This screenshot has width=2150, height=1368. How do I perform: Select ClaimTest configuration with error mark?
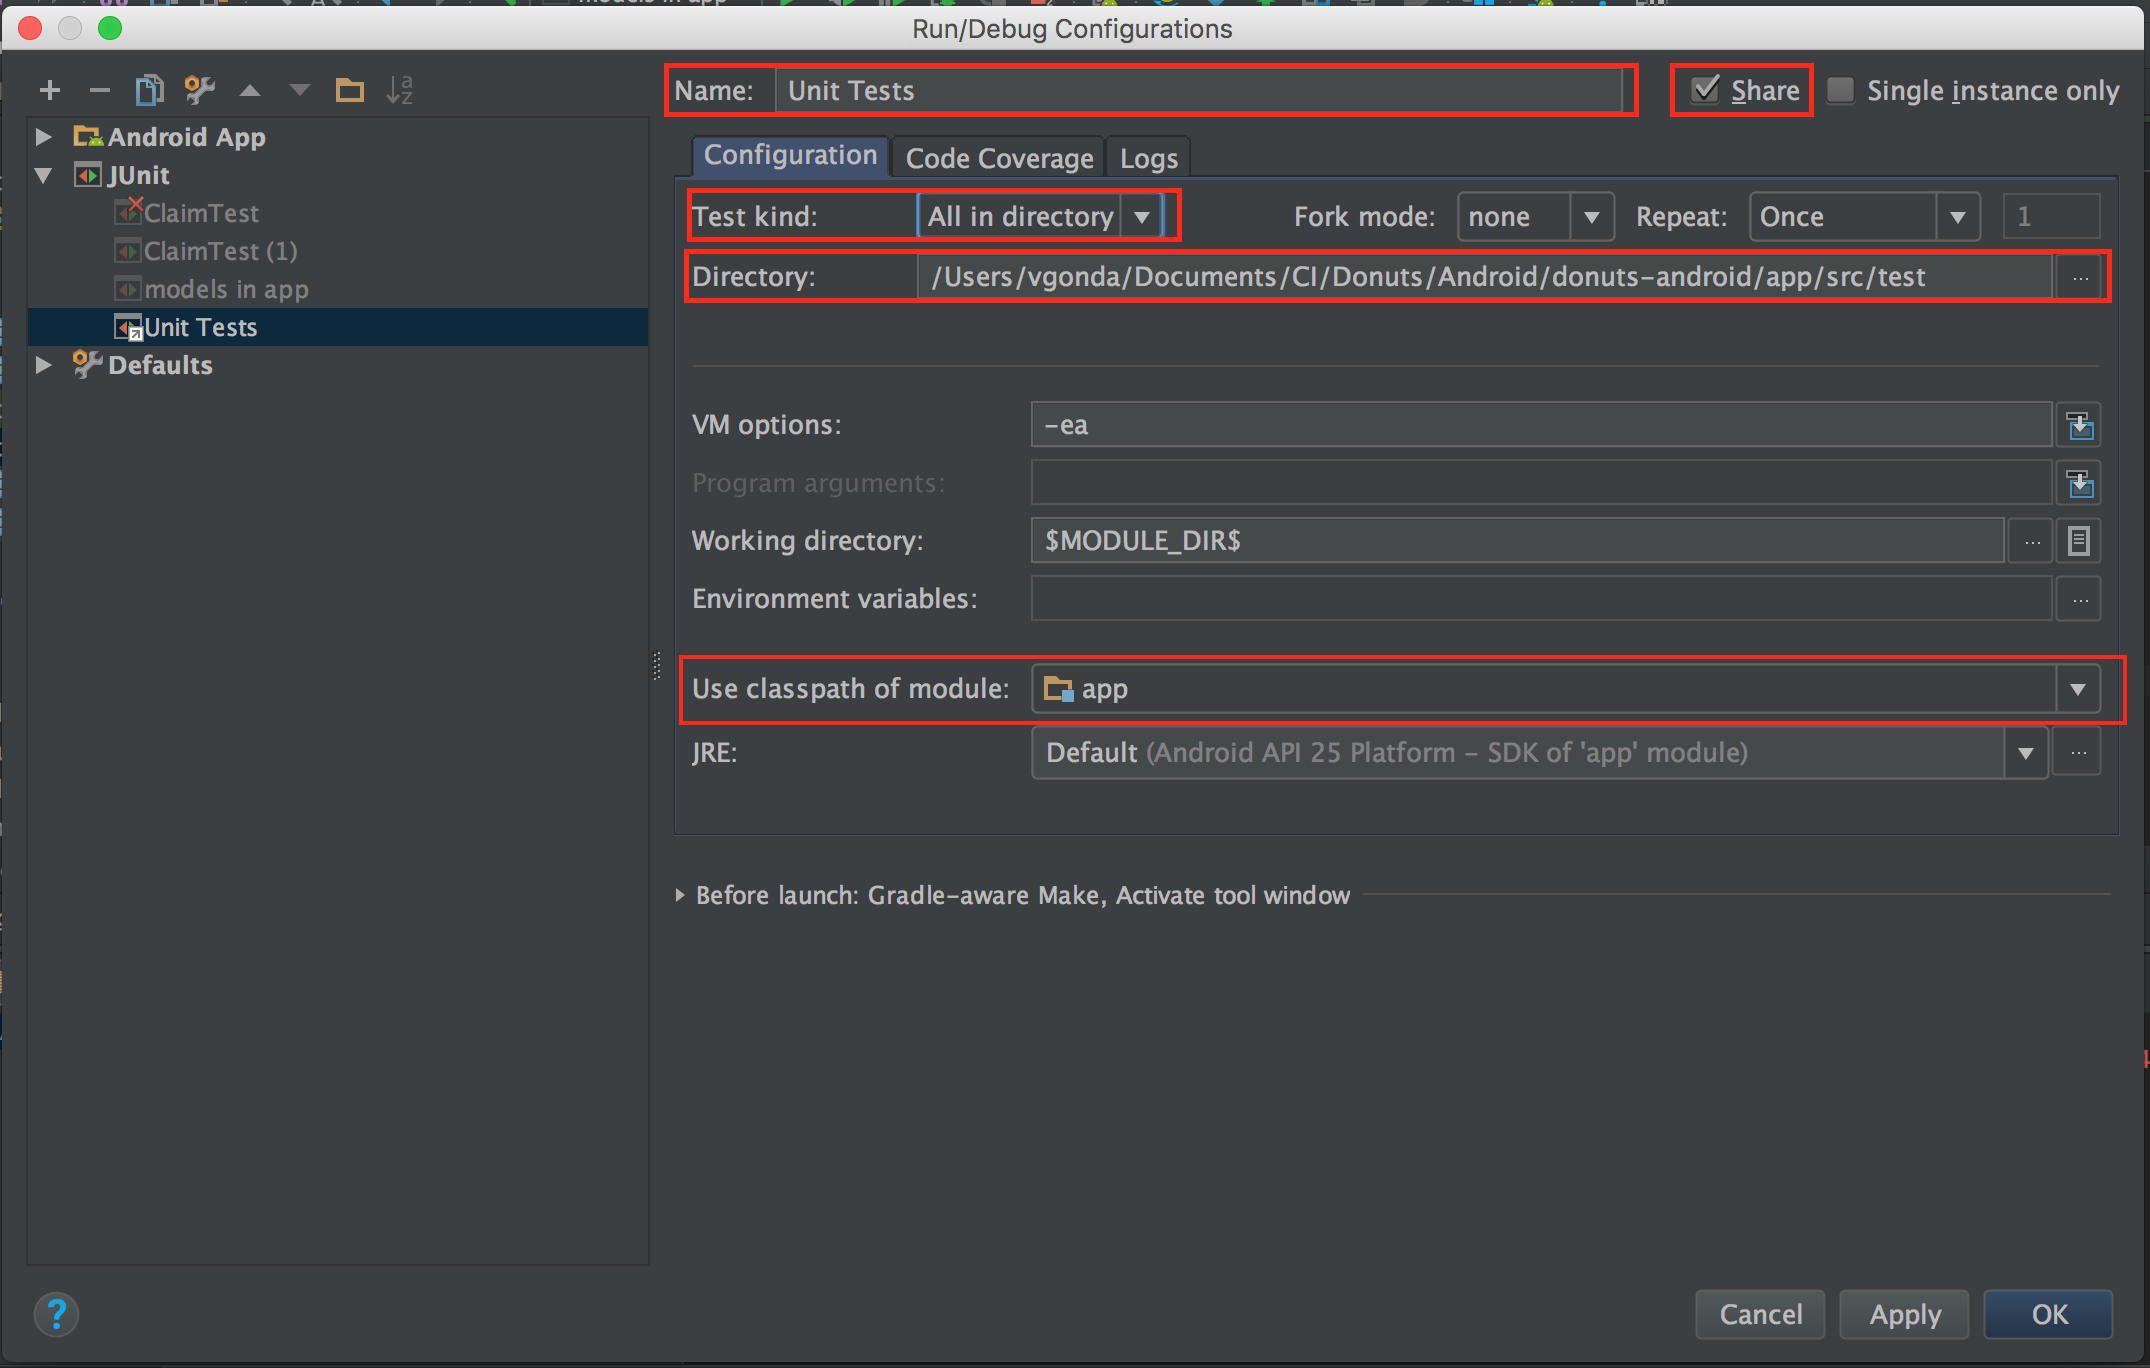click(201, 213)
